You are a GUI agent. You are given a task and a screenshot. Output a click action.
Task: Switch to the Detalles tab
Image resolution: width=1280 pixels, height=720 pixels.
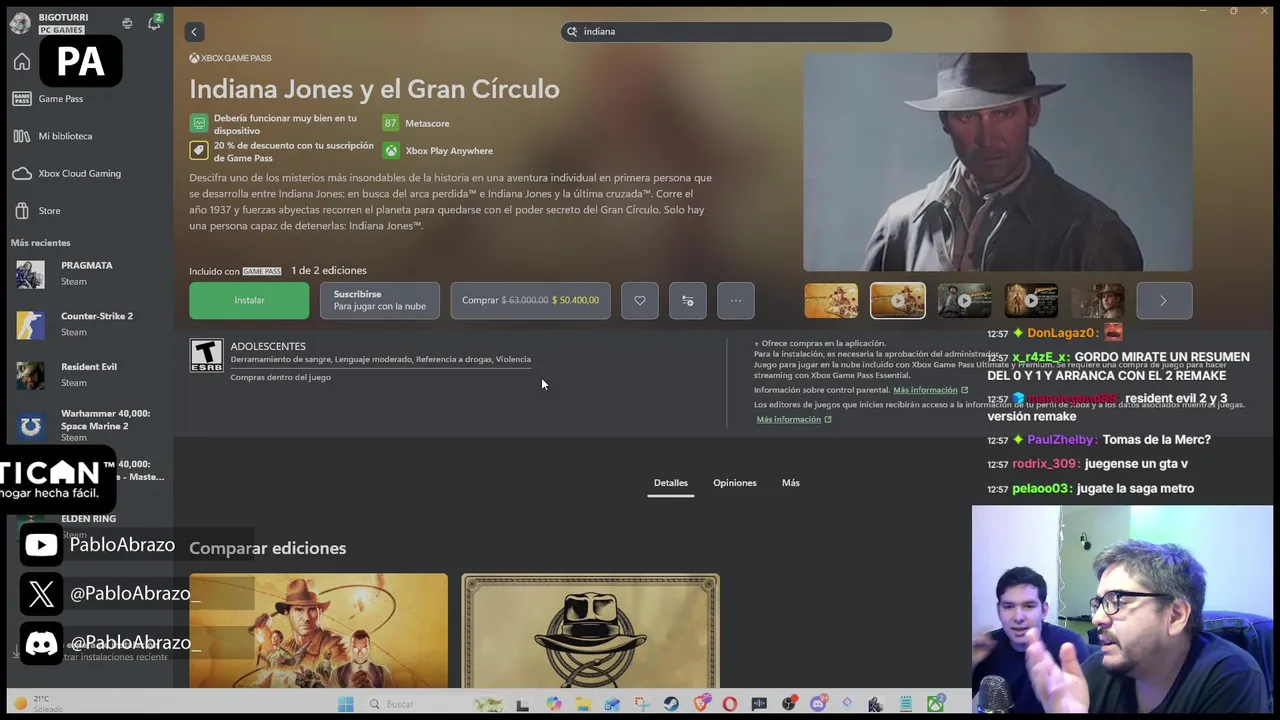tap(671, 483)
